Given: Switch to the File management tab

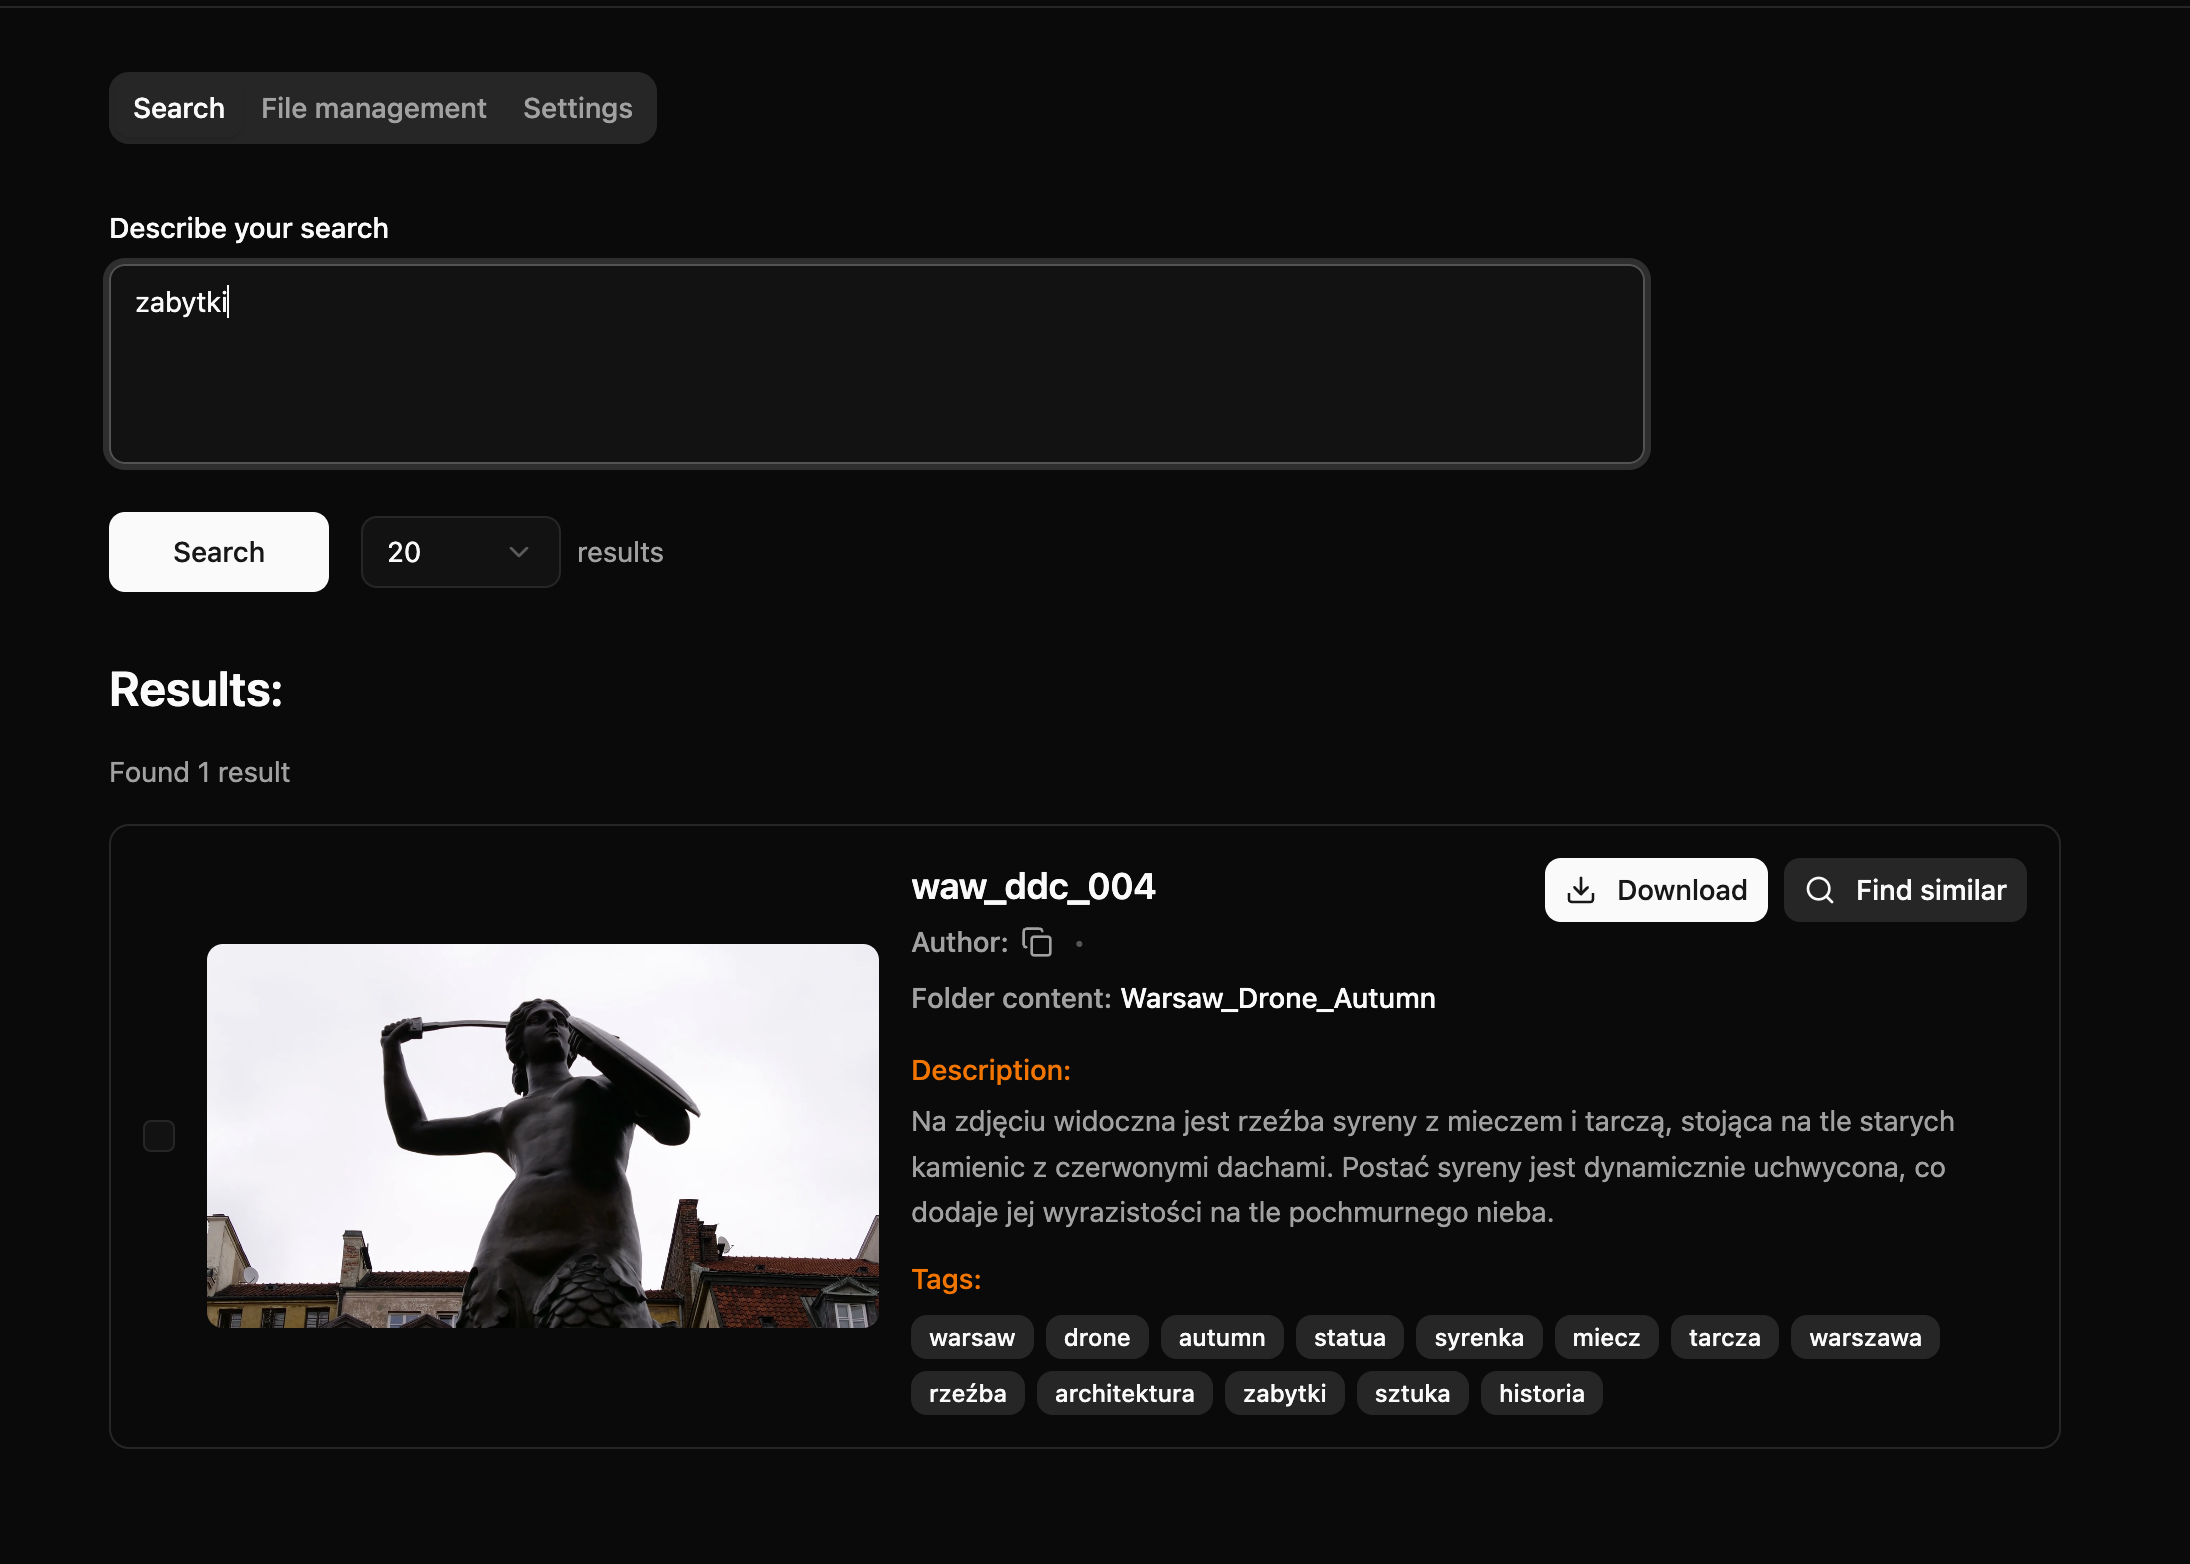Looking at the screenshot, I should (x=373, y=108).
